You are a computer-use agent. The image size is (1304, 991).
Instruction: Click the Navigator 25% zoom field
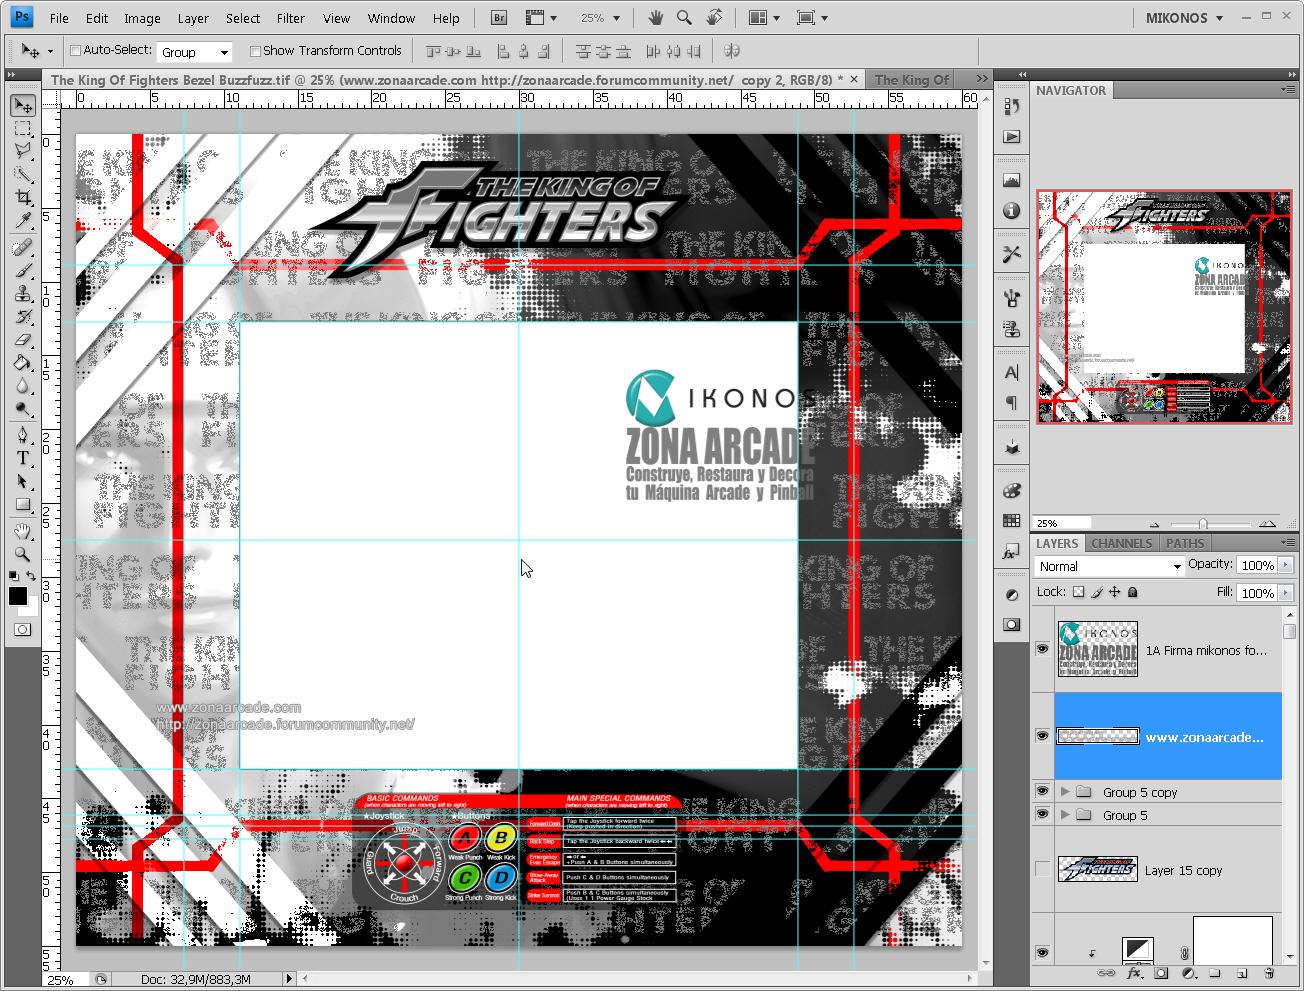coord(1062,523)
